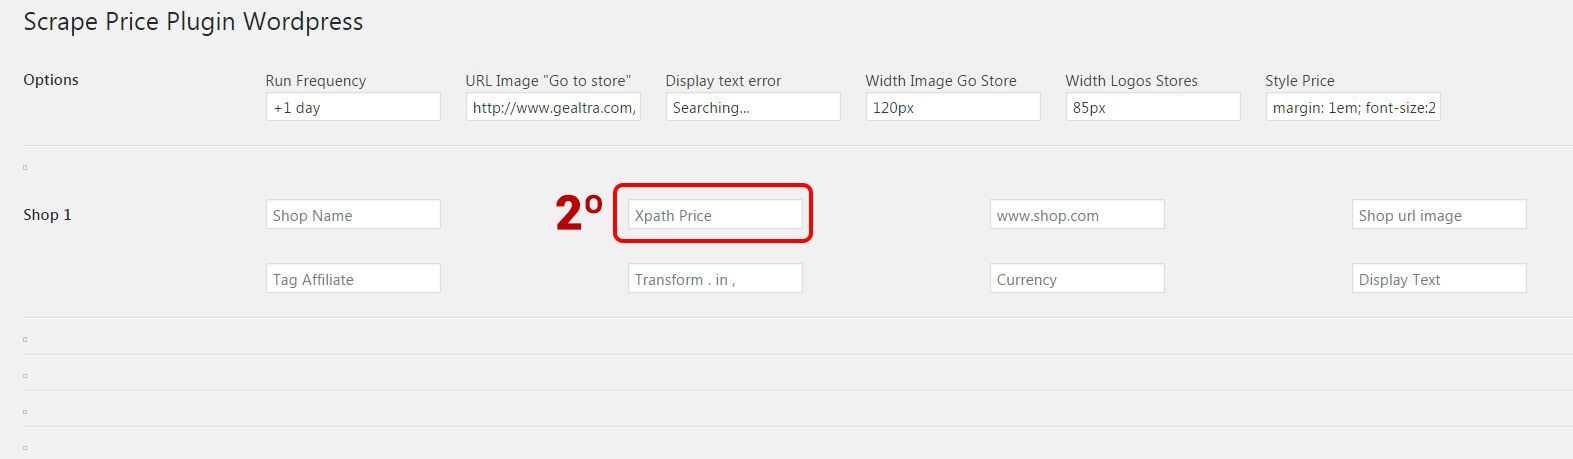Click the Width Logos Stores field
The image size is (1573, 459).
[1153, 107]
